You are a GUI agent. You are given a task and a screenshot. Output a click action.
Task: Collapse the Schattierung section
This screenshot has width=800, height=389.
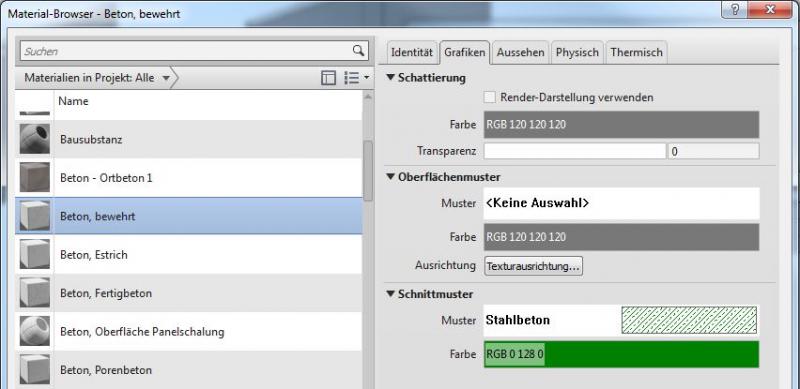[391, 78]
